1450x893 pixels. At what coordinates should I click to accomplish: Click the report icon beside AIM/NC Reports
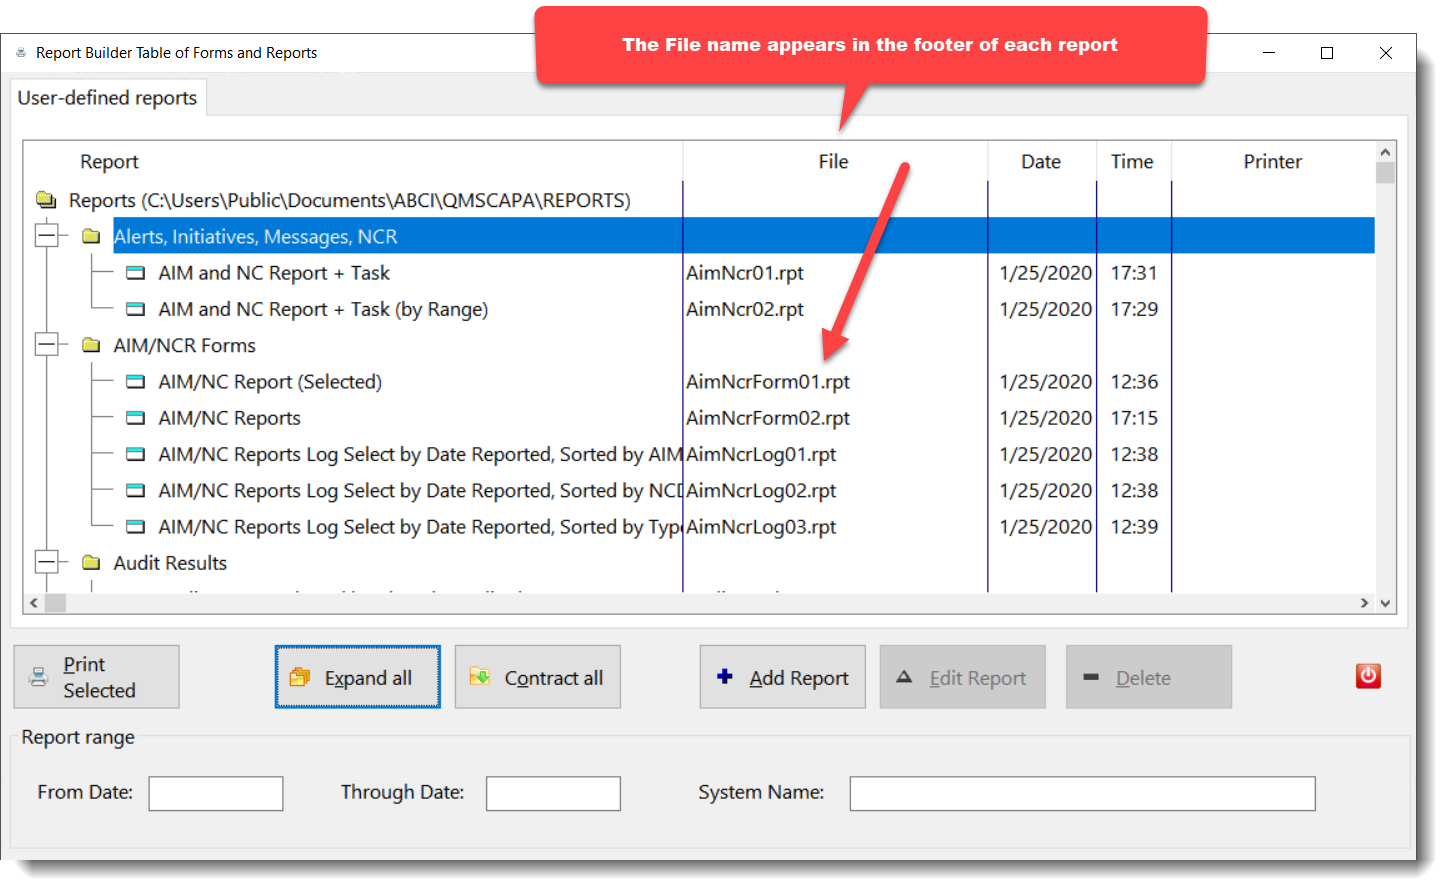(135, 417)
